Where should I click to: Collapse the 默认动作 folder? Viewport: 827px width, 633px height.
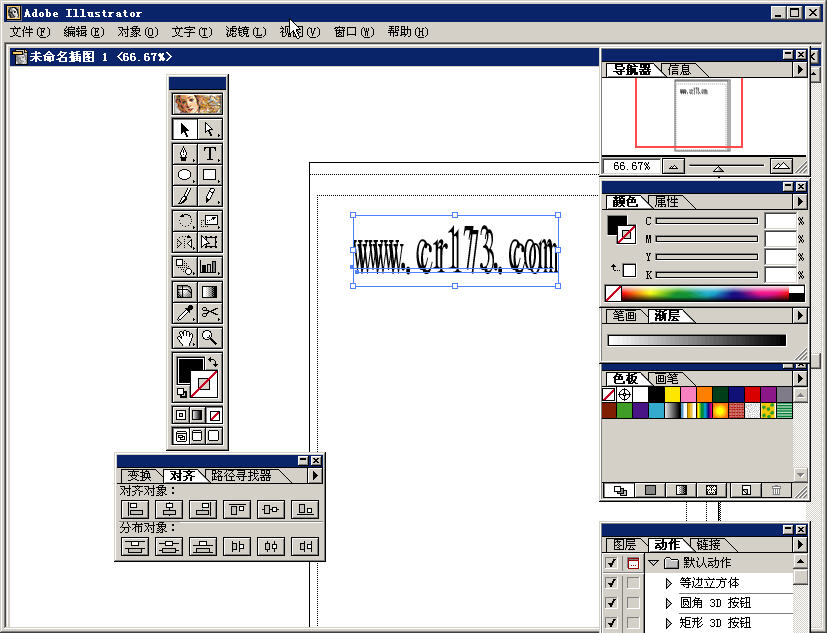click(654, 562)
